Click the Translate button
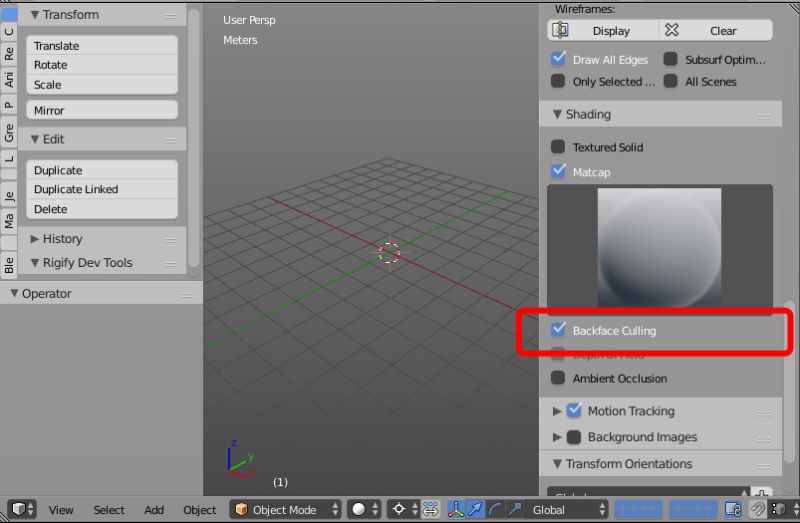 (102, 45)
